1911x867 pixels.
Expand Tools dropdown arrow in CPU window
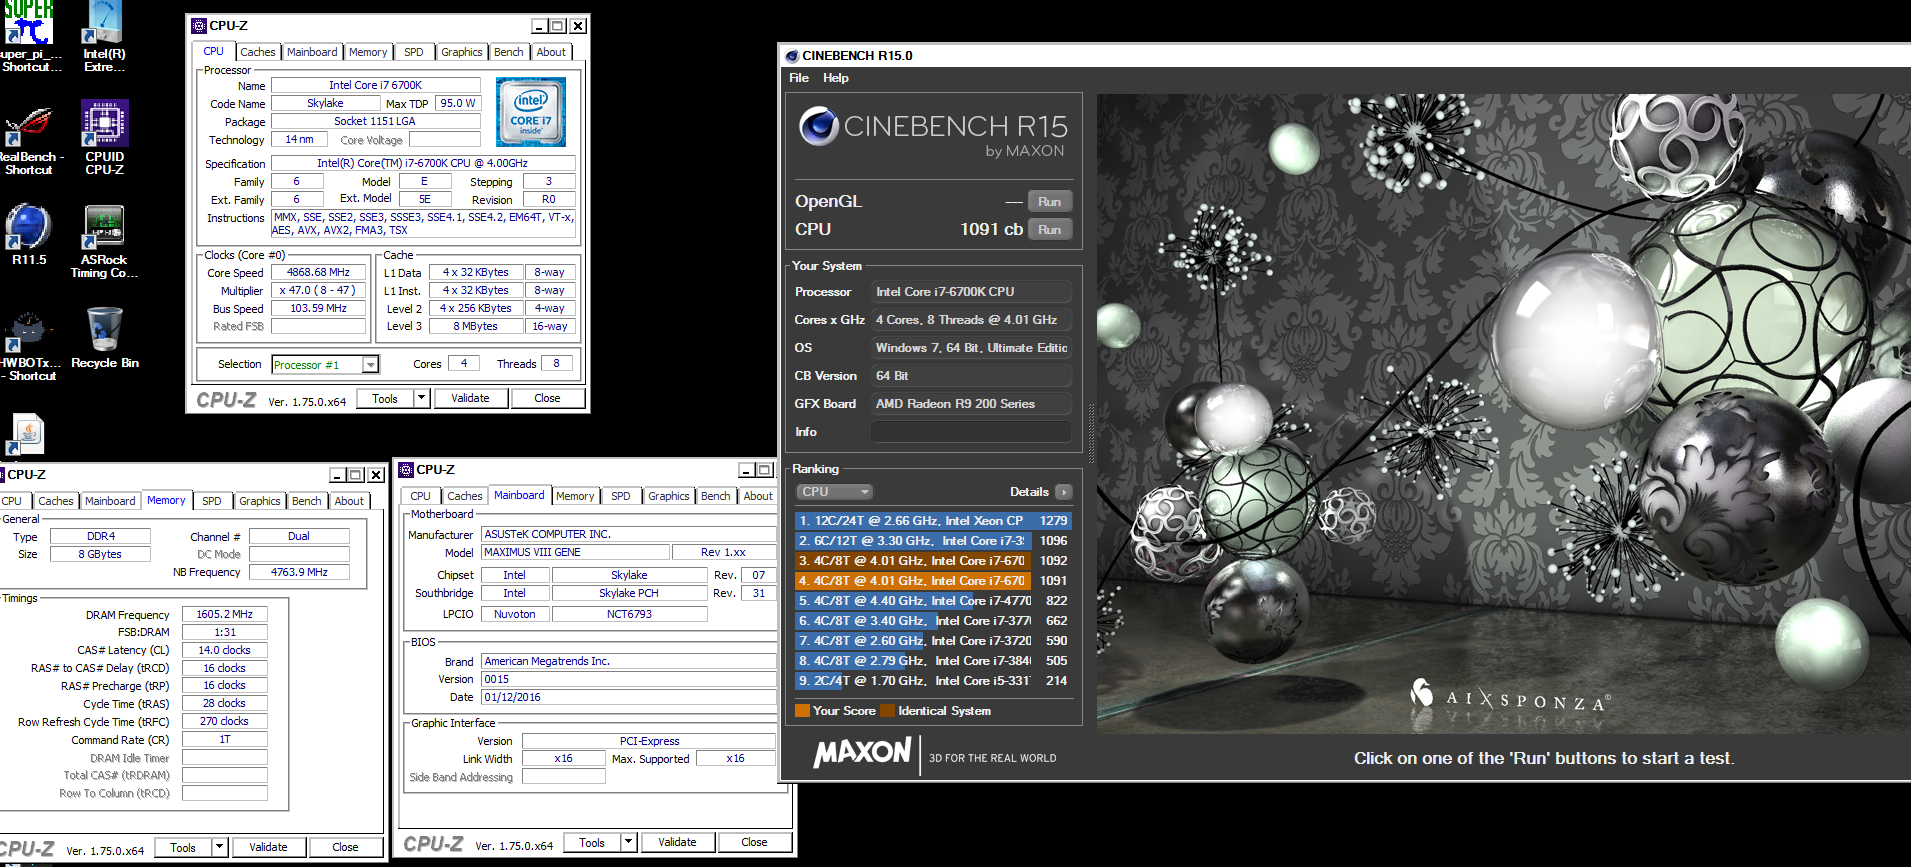tap(421, 398)
